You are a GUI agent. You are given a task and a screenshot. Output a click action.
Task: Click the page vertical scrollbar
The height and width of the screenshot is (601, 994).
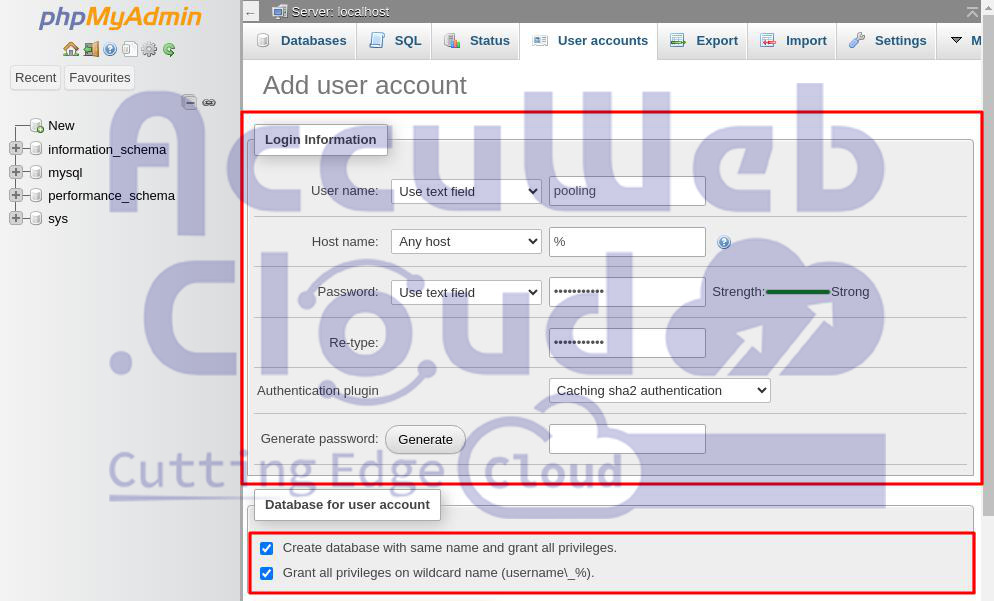(x=988, y=266)
